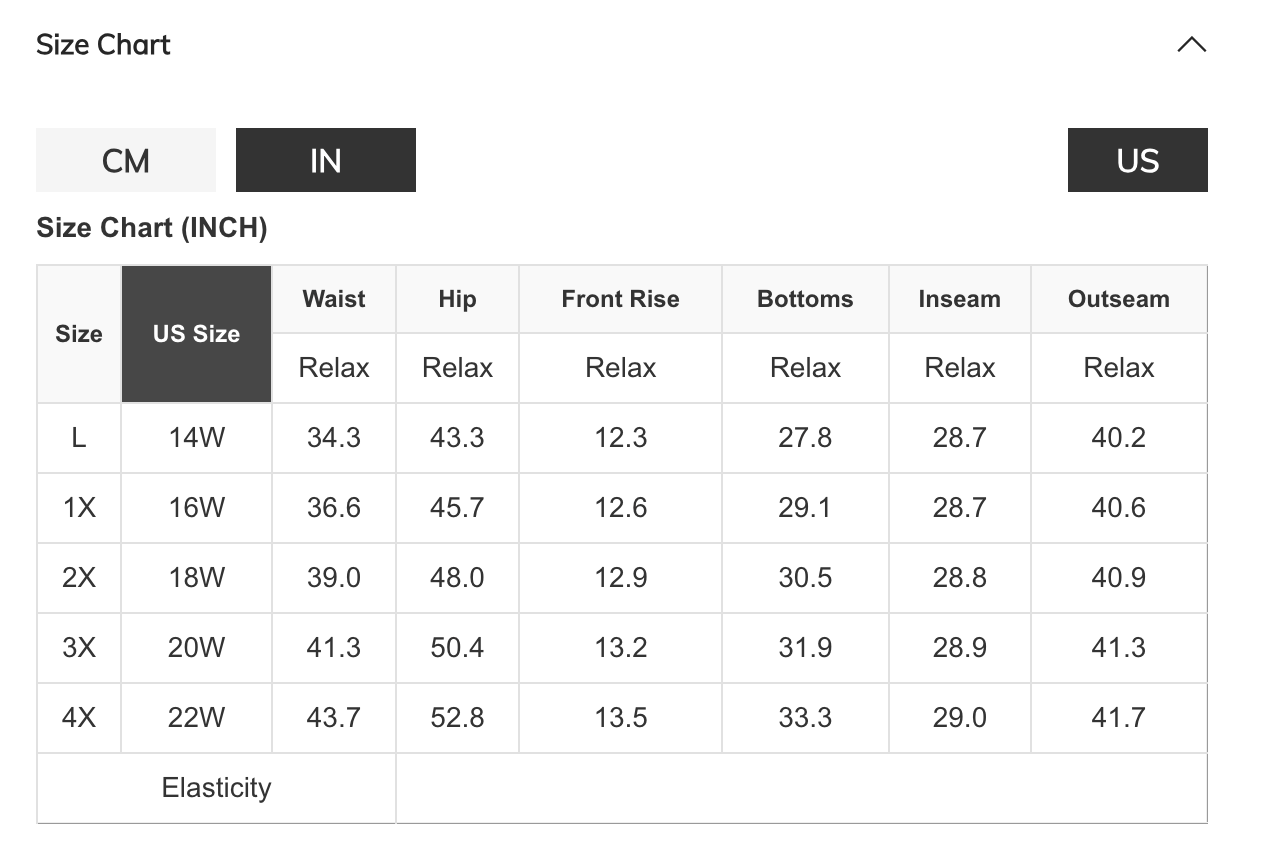Image resolution: width=1268 pixels, height=852 pixels.
Task: Select the IN unit toggle
Action: pos(326,160)
